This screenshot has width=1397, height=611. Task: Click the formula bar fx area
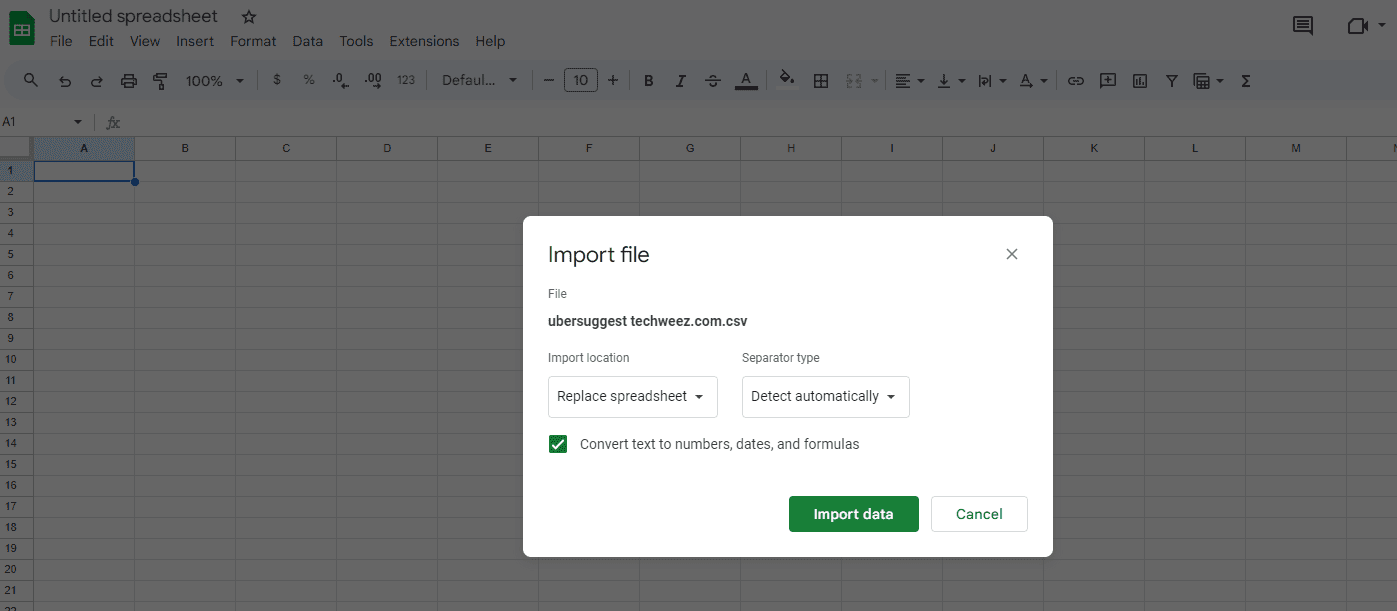(x=113, y=122)
